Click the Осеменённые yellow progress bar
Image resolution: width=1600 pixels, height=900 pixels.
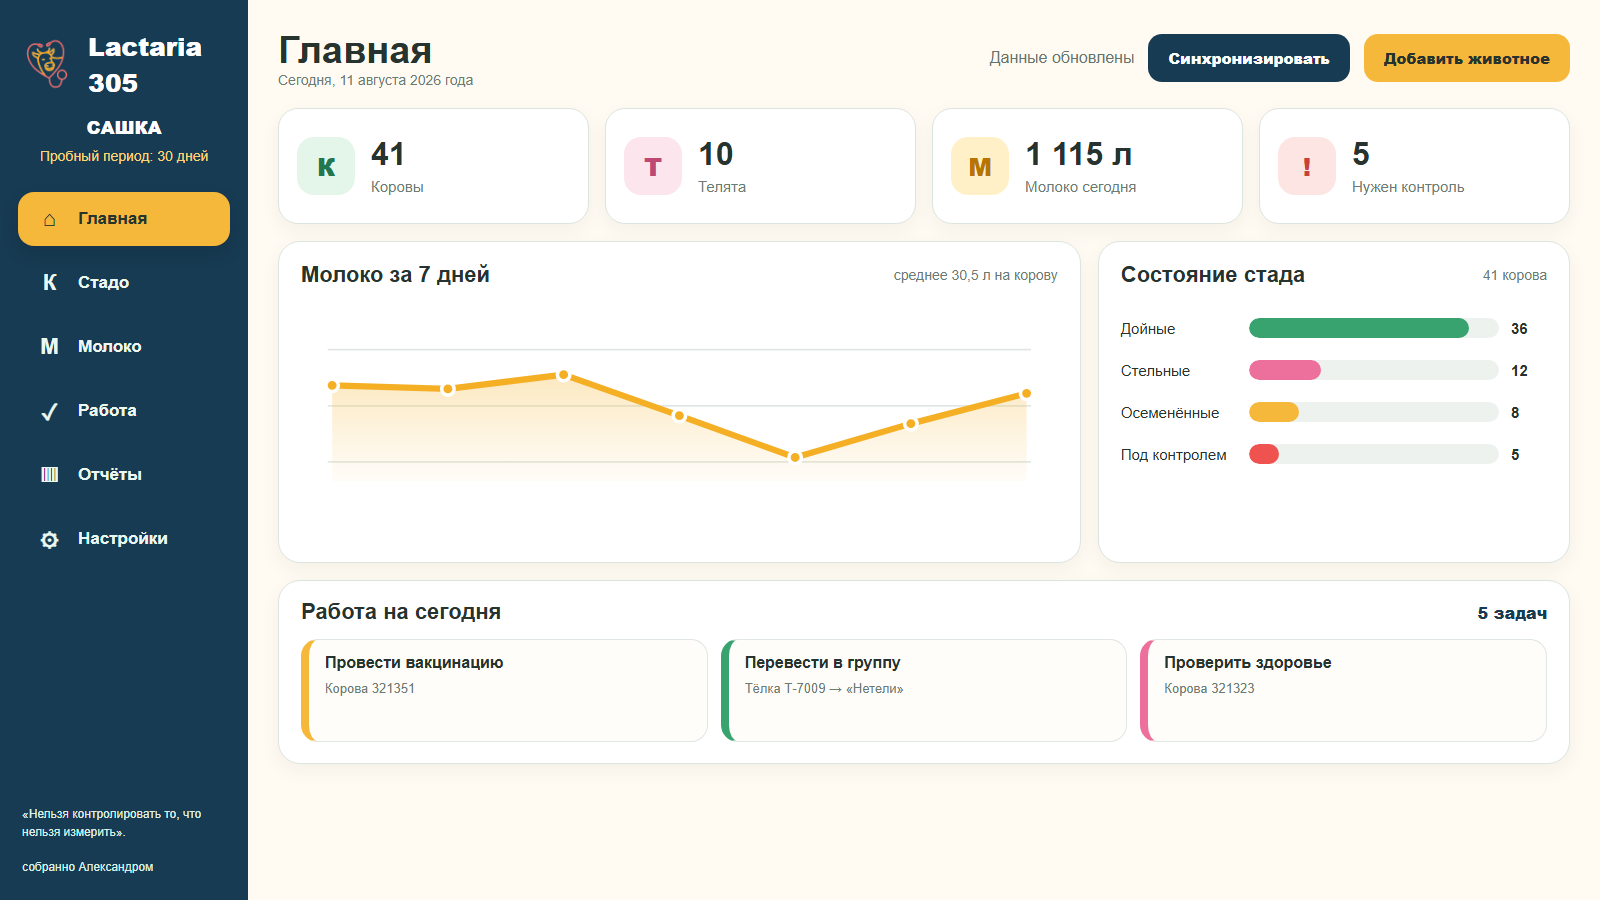pyautogui.click(x=1274, y=412)
